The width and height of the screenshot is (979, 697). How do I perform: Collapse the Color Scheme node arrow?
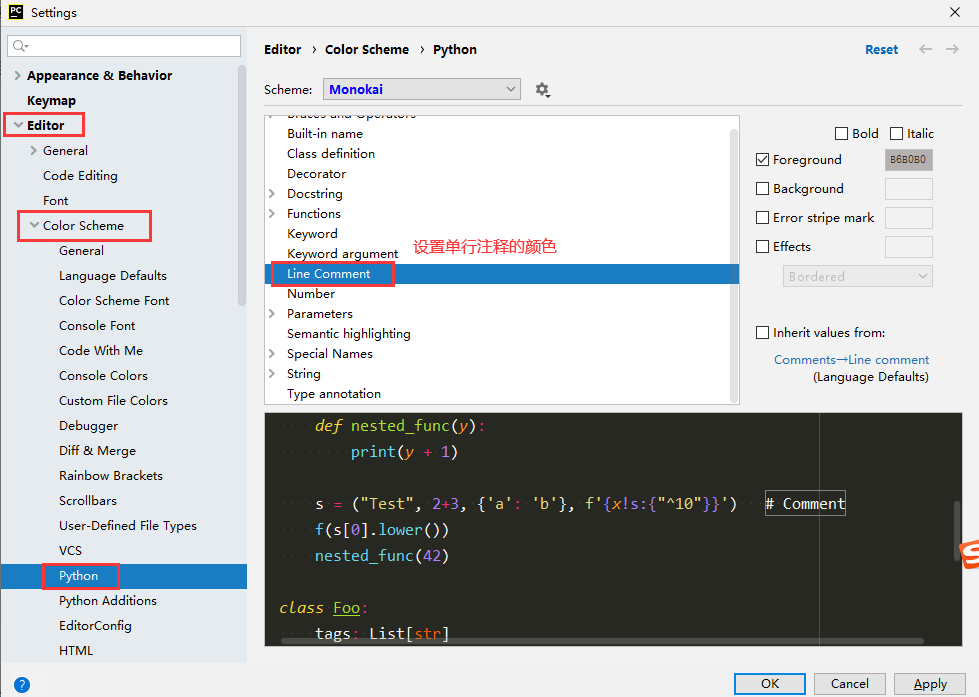click(34, 225)
